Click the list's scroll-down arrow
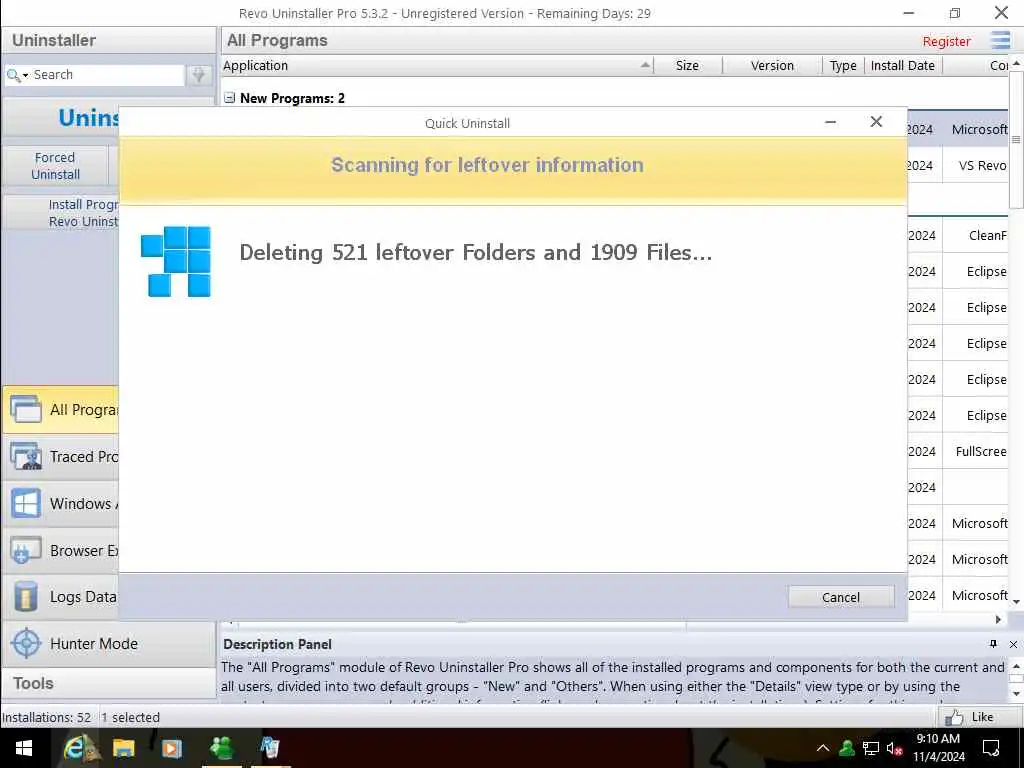 (1016, 600)
